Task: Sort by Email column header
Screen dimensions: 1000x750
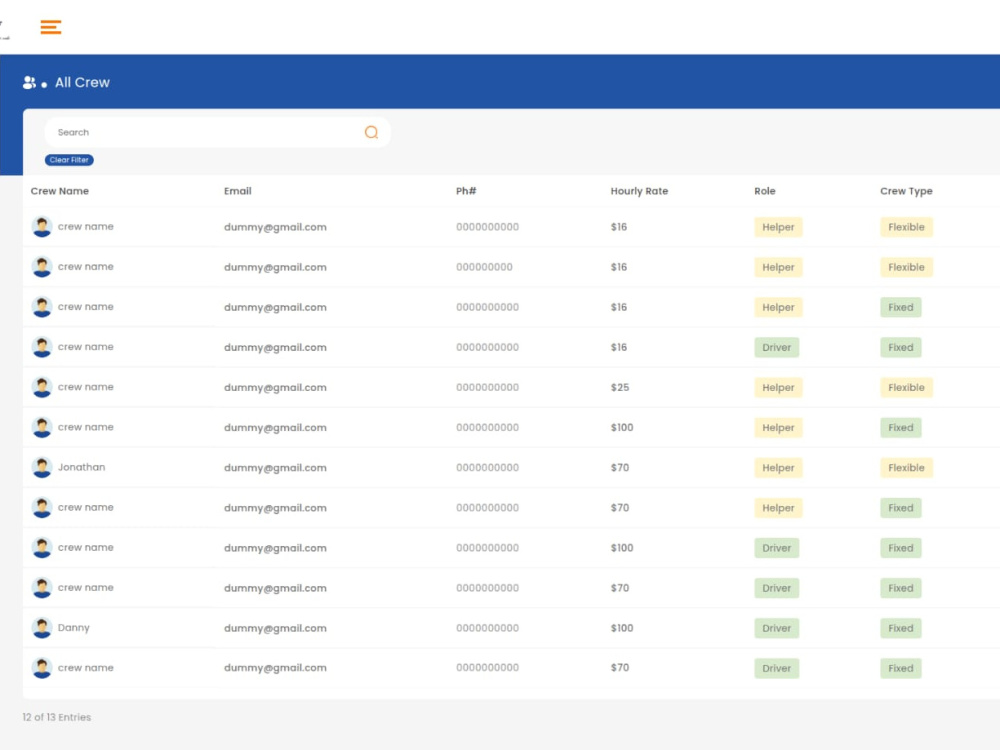Action: point(238,191)
